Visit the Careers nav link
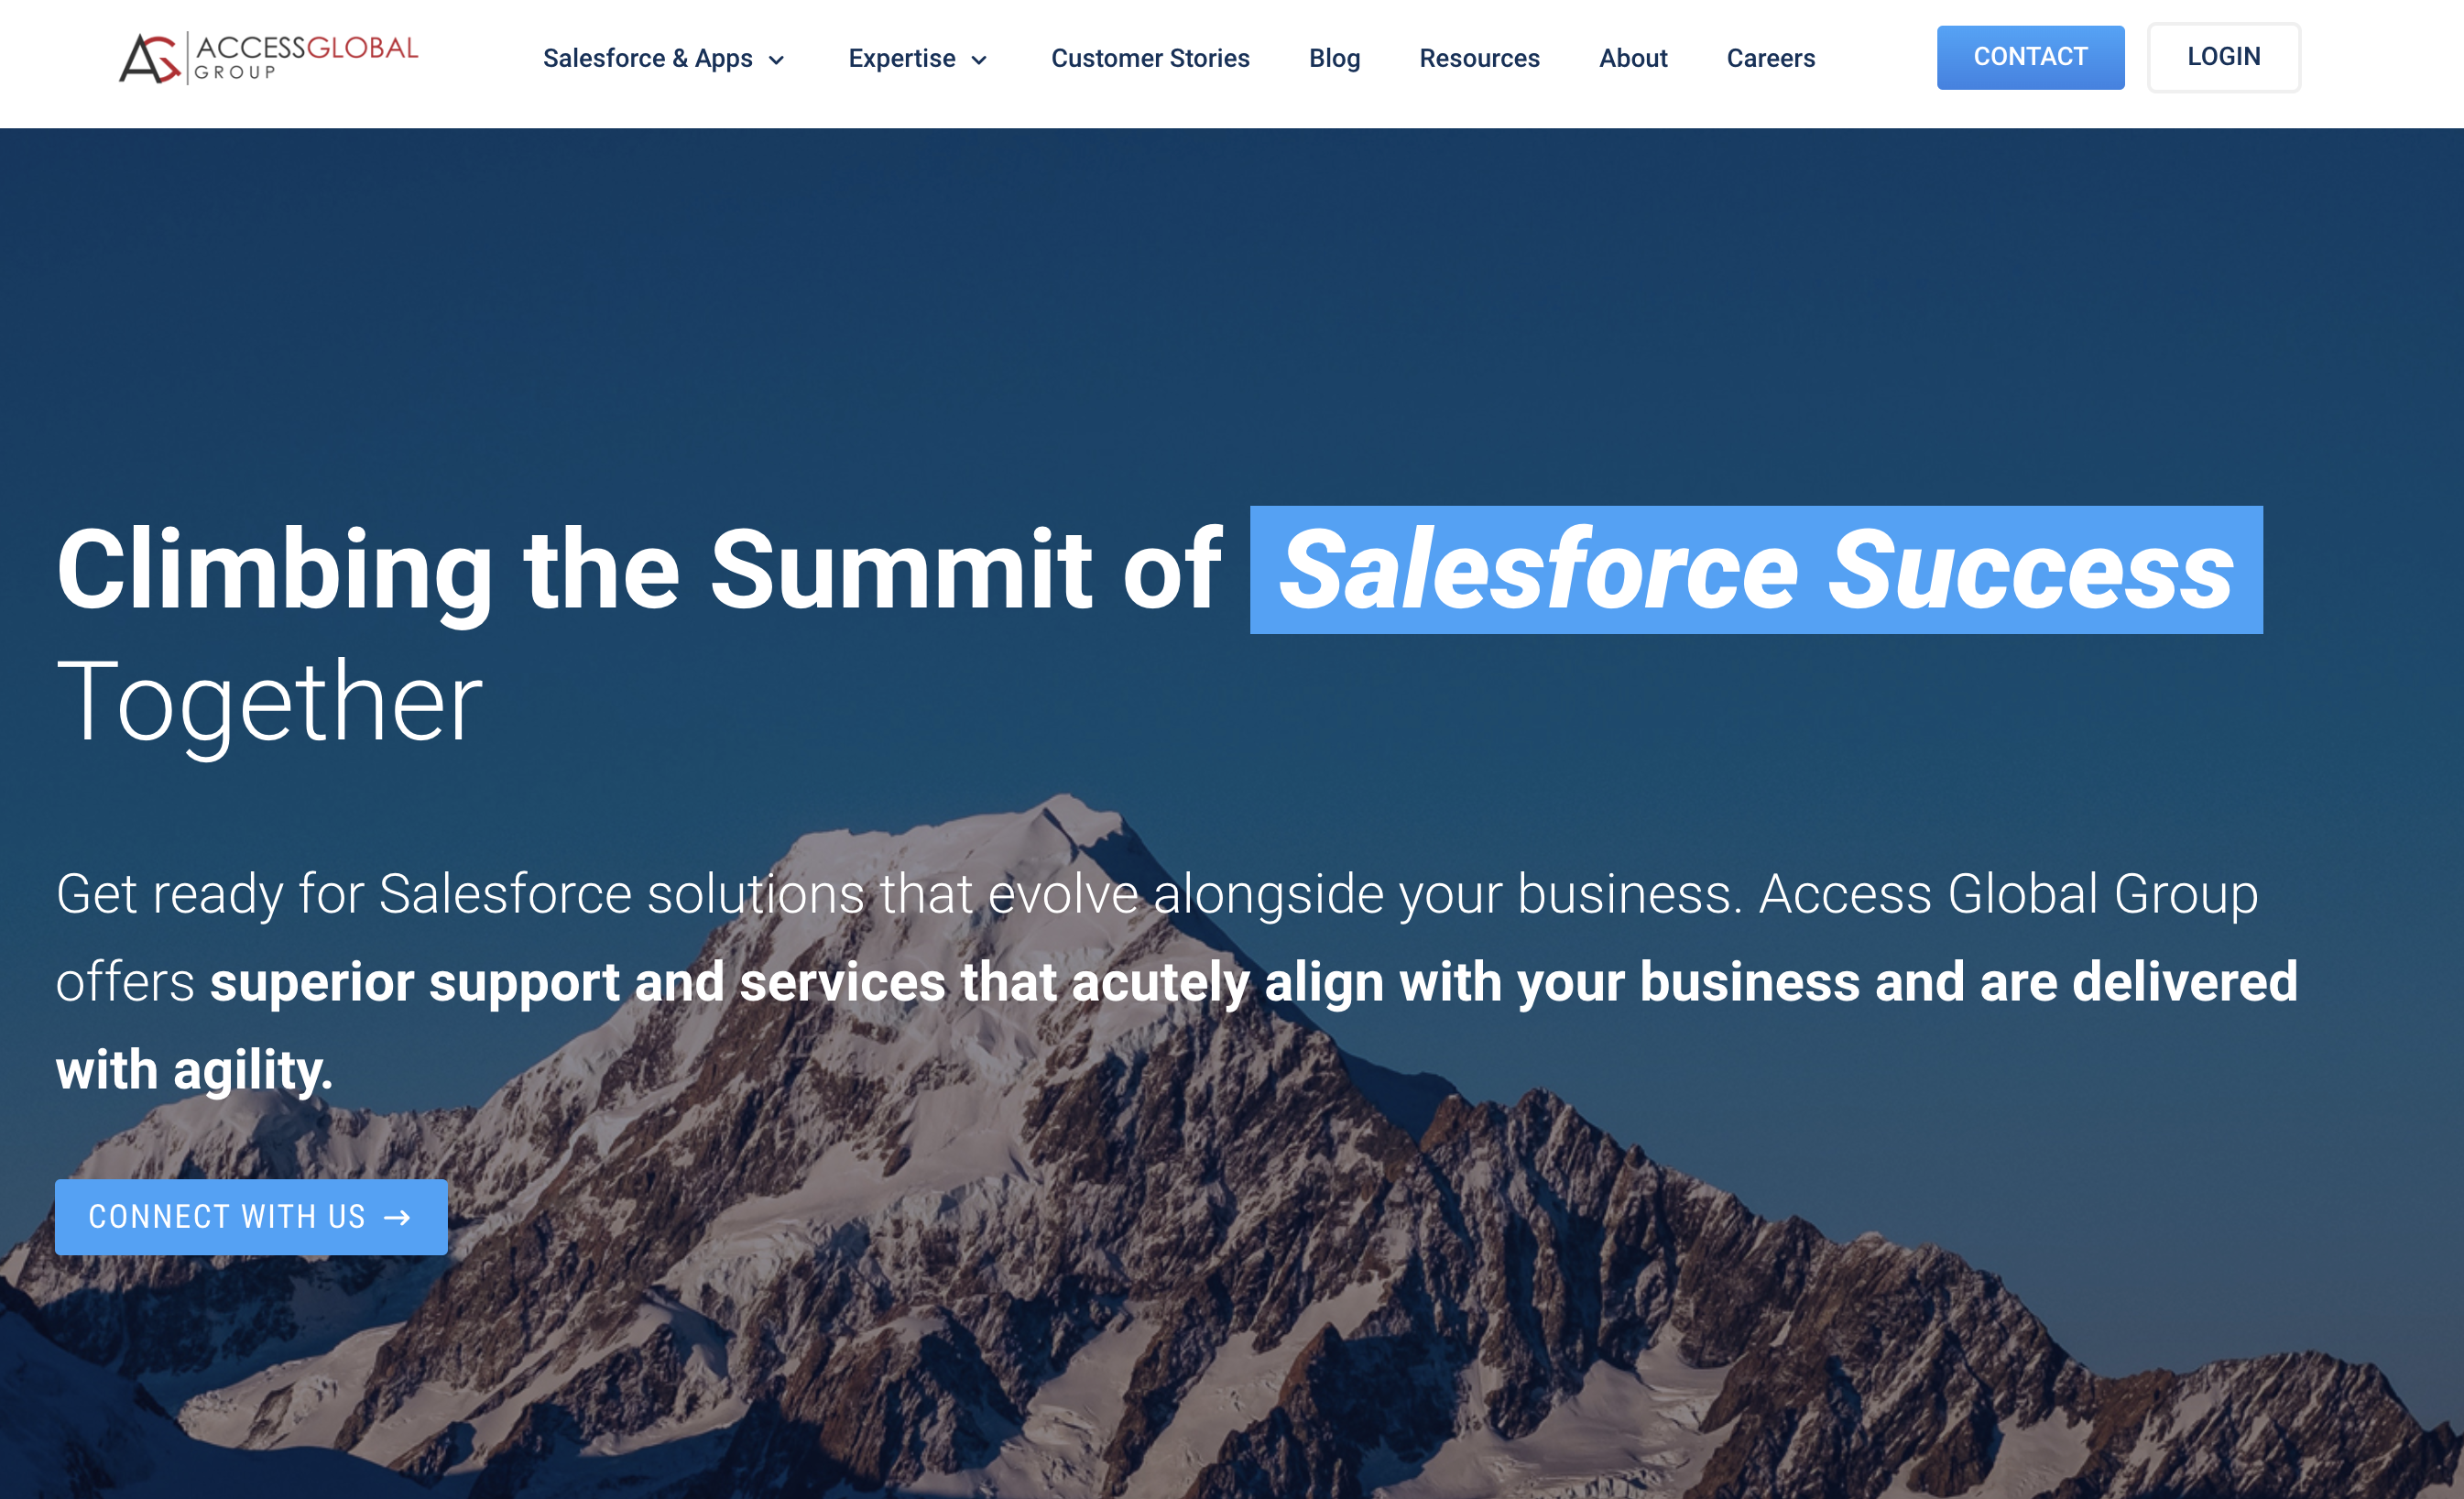 (x=1770, y=58)
